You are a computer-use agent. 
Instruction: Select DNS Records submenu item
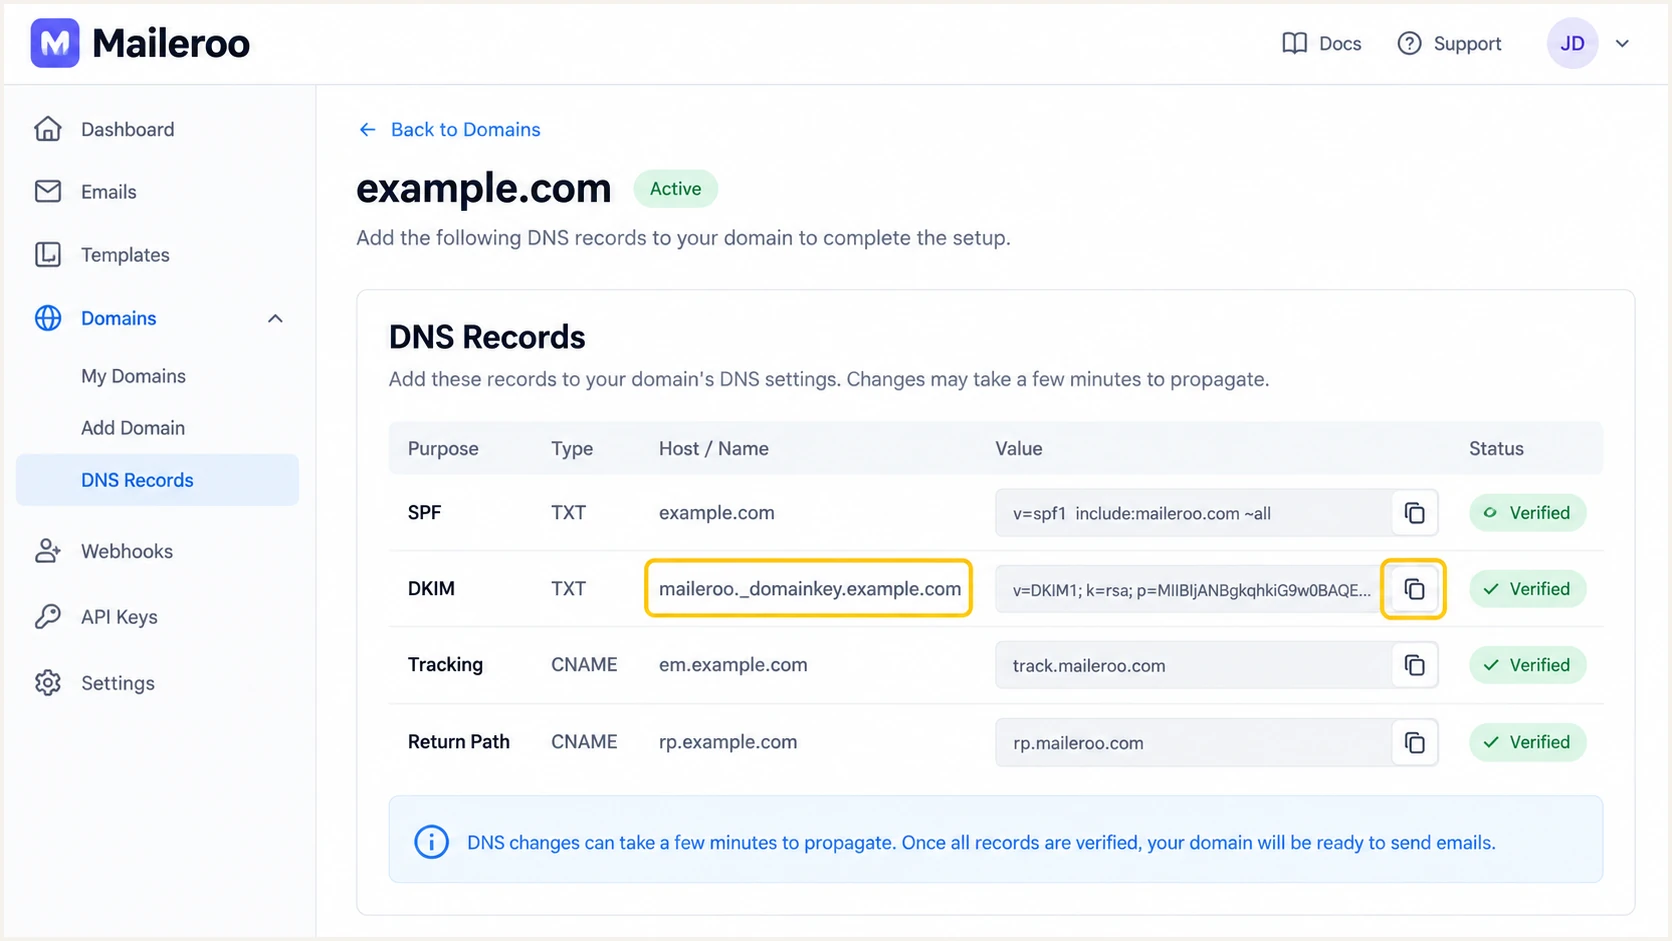(x=157, y=480)
